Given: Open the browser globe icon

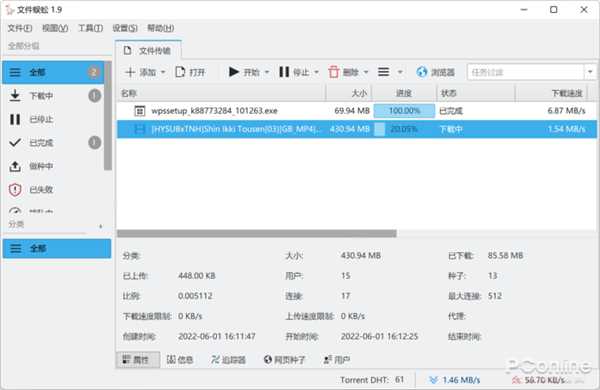Looking at the screenshot, I should click(422, 72).
